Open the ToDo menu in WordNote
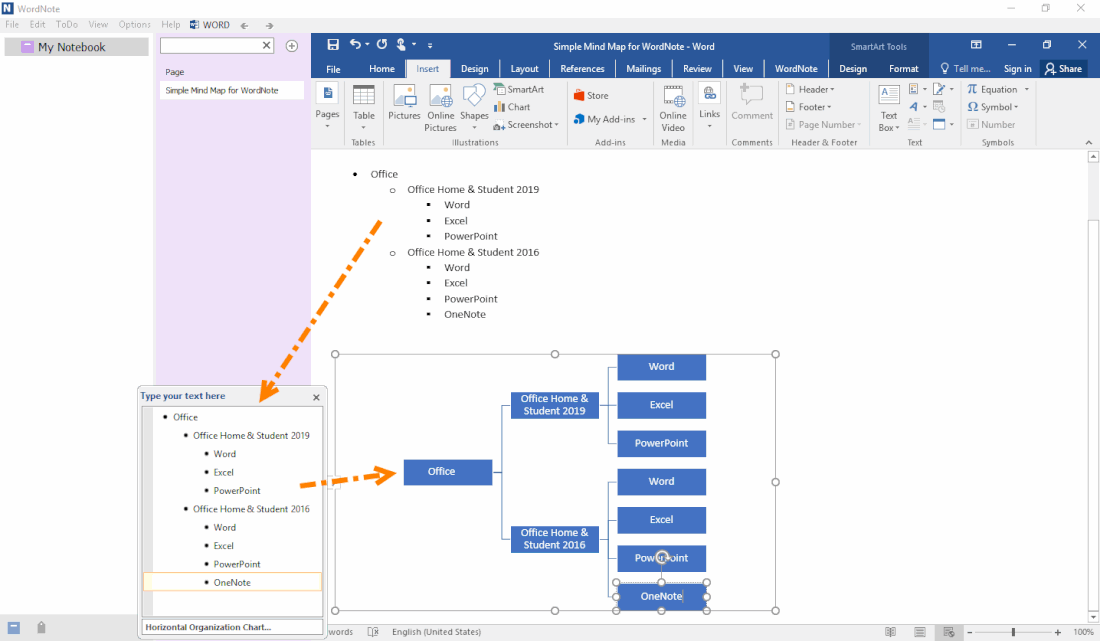The width and height of the screenshot is (1100, 641). point(67,25)
